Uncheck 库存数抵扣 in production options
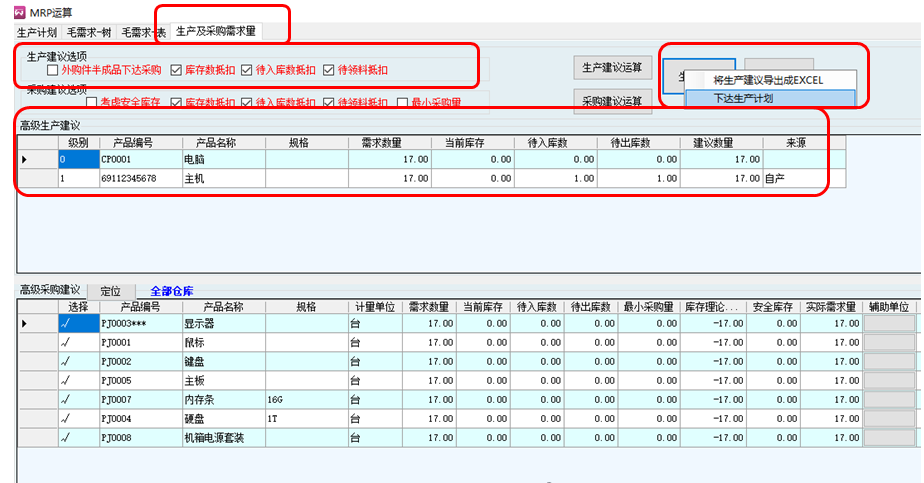This screenshot has width=924, height=483. pos(176,71)
